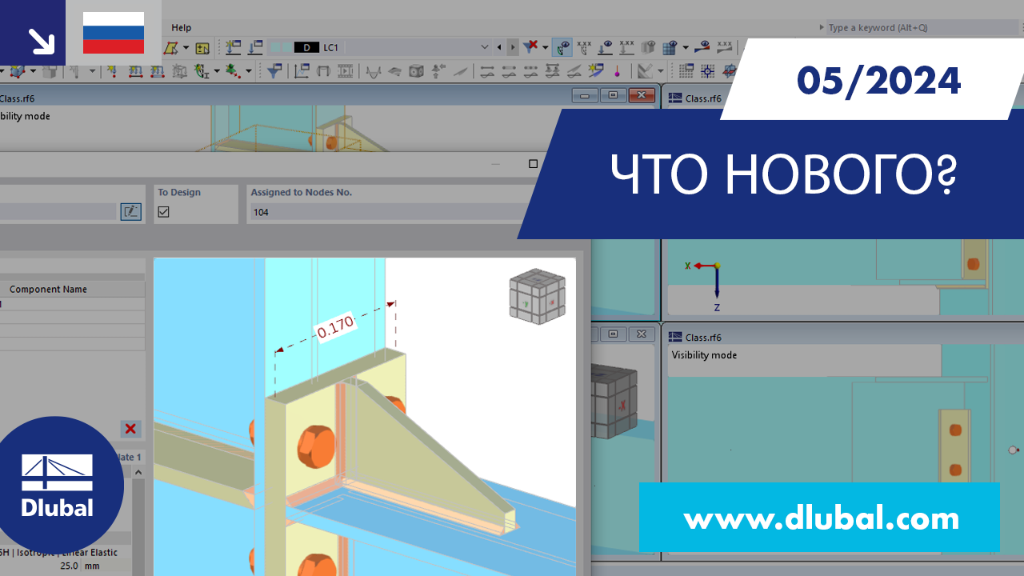The image size is (1024, 576).
Task: Click the navigation view cube in preview
Action: (x=537, y=296)
